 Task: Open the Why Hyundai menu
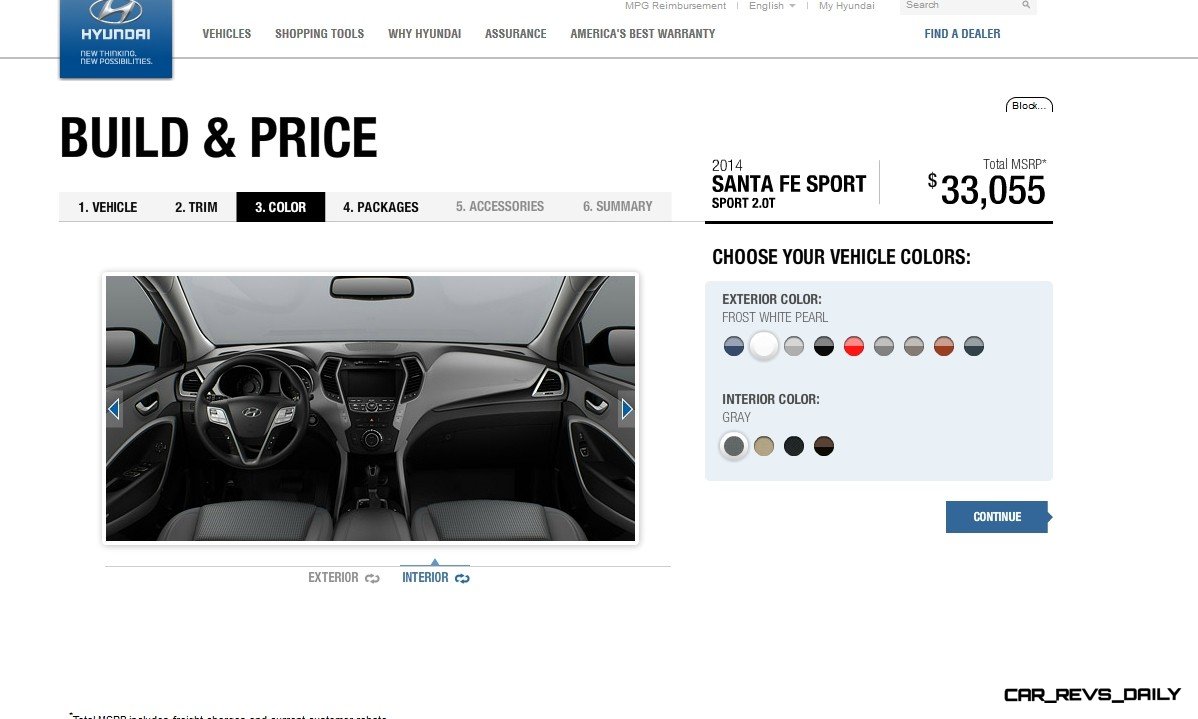425,34
